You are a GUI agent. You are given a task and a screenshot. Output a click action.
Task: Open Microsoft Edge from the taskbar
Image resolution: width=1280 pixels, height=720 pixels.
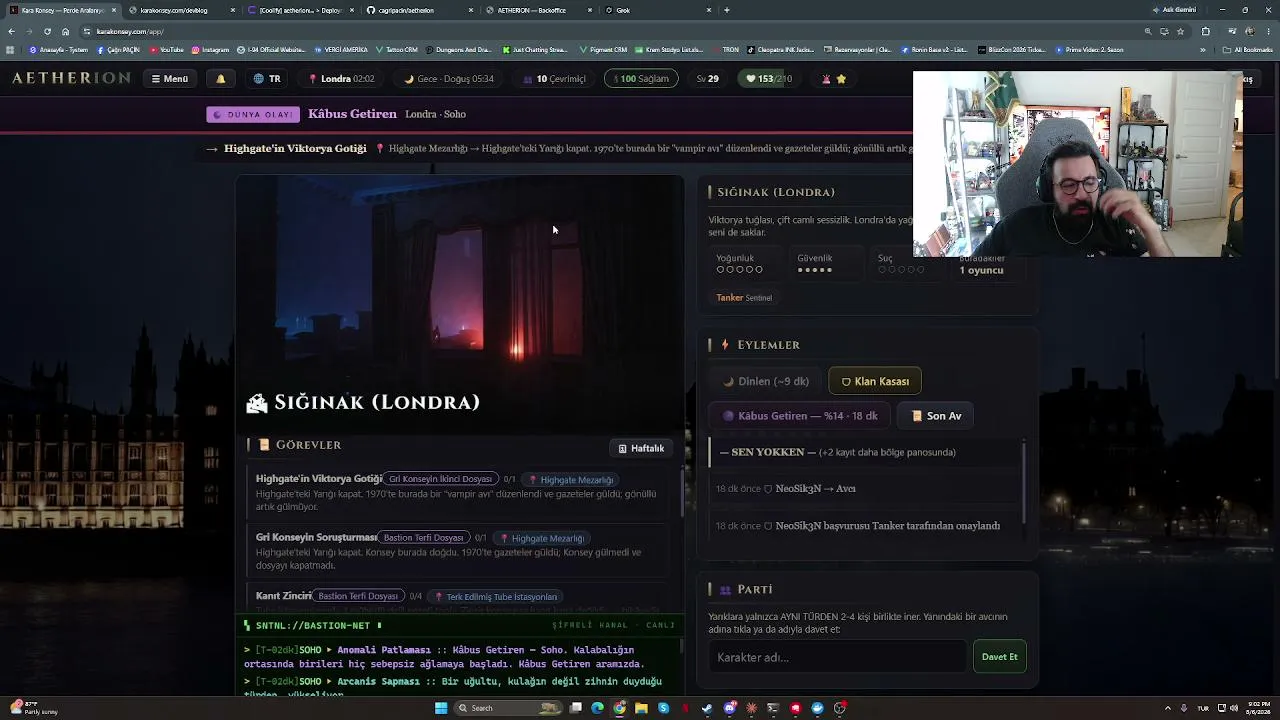click(598, 708)
